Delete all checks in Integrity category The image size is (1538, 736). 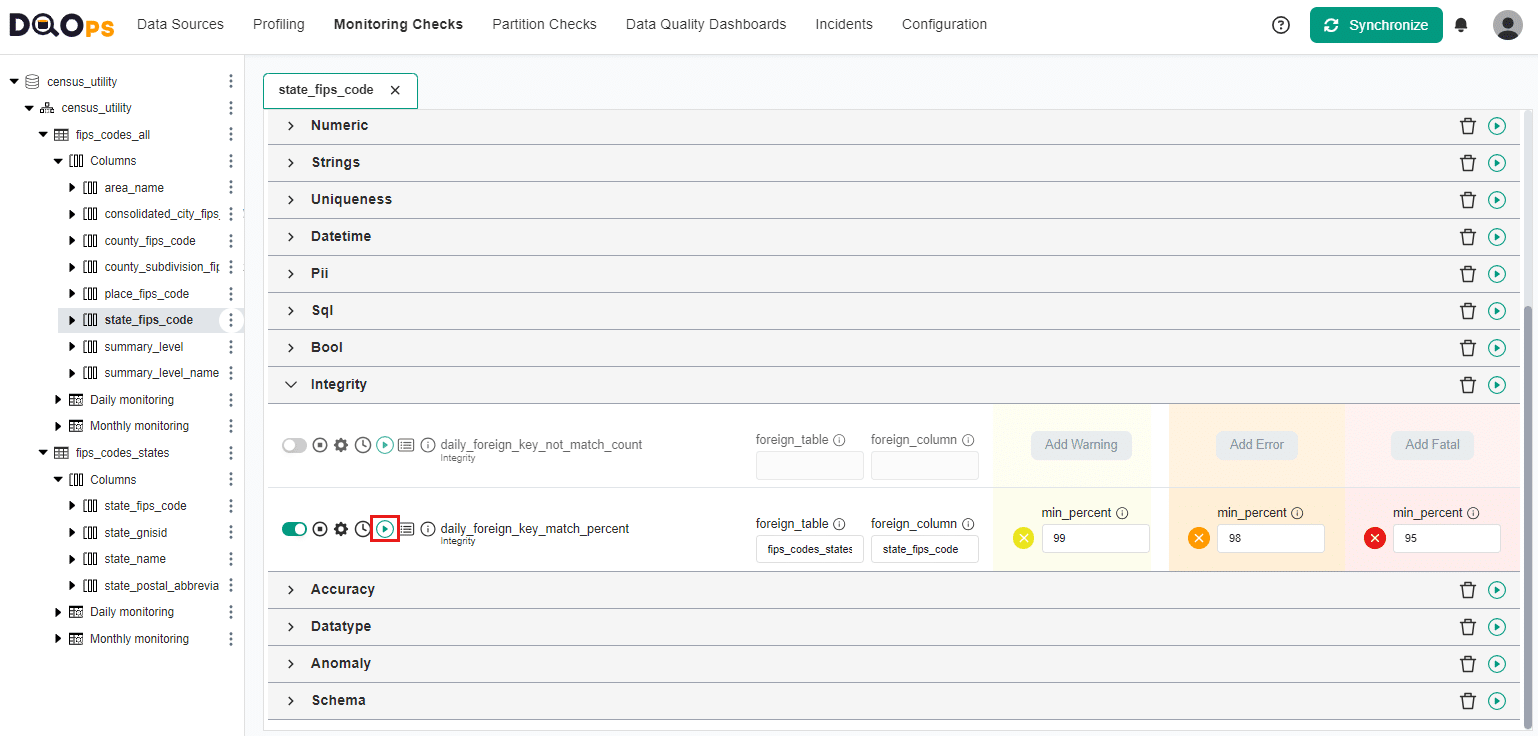point(1467,385)
